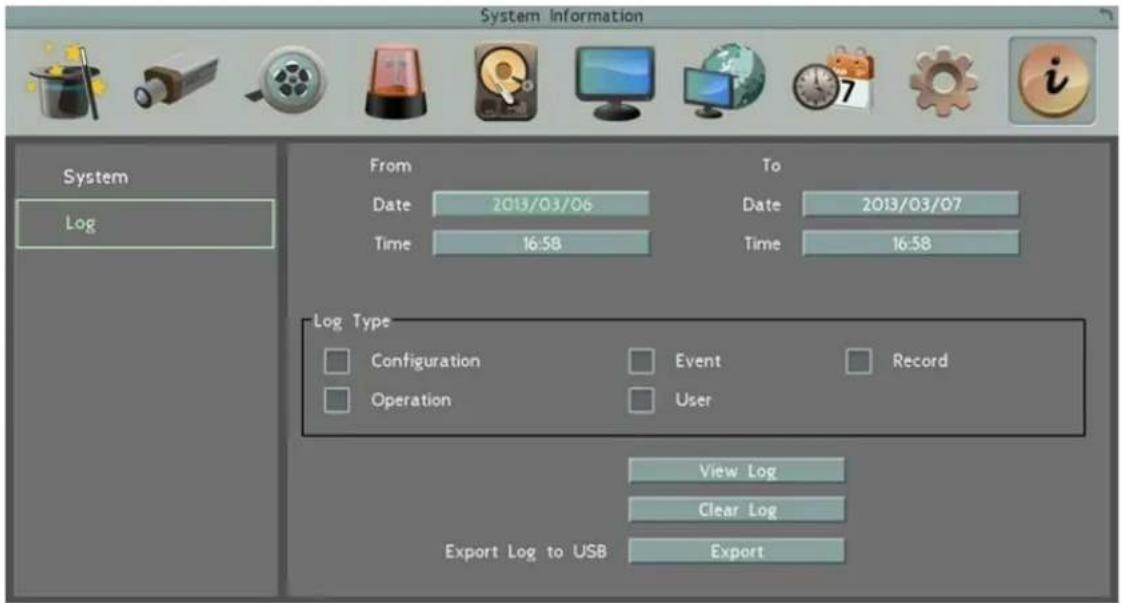Open the information 'i' icon
Screen dimensions: 1121x603
[x=1052, y=81]
